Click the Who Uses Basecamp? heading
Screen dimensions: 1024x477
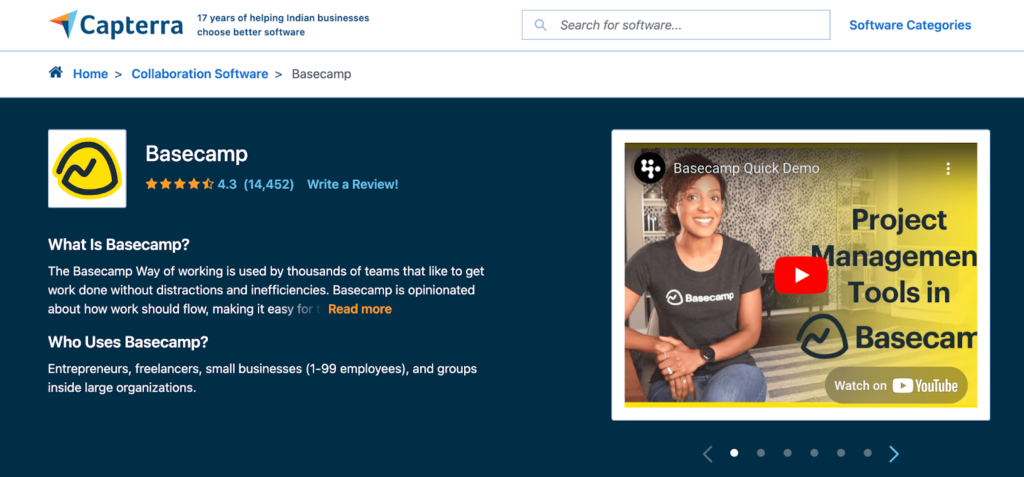point(128,342)
